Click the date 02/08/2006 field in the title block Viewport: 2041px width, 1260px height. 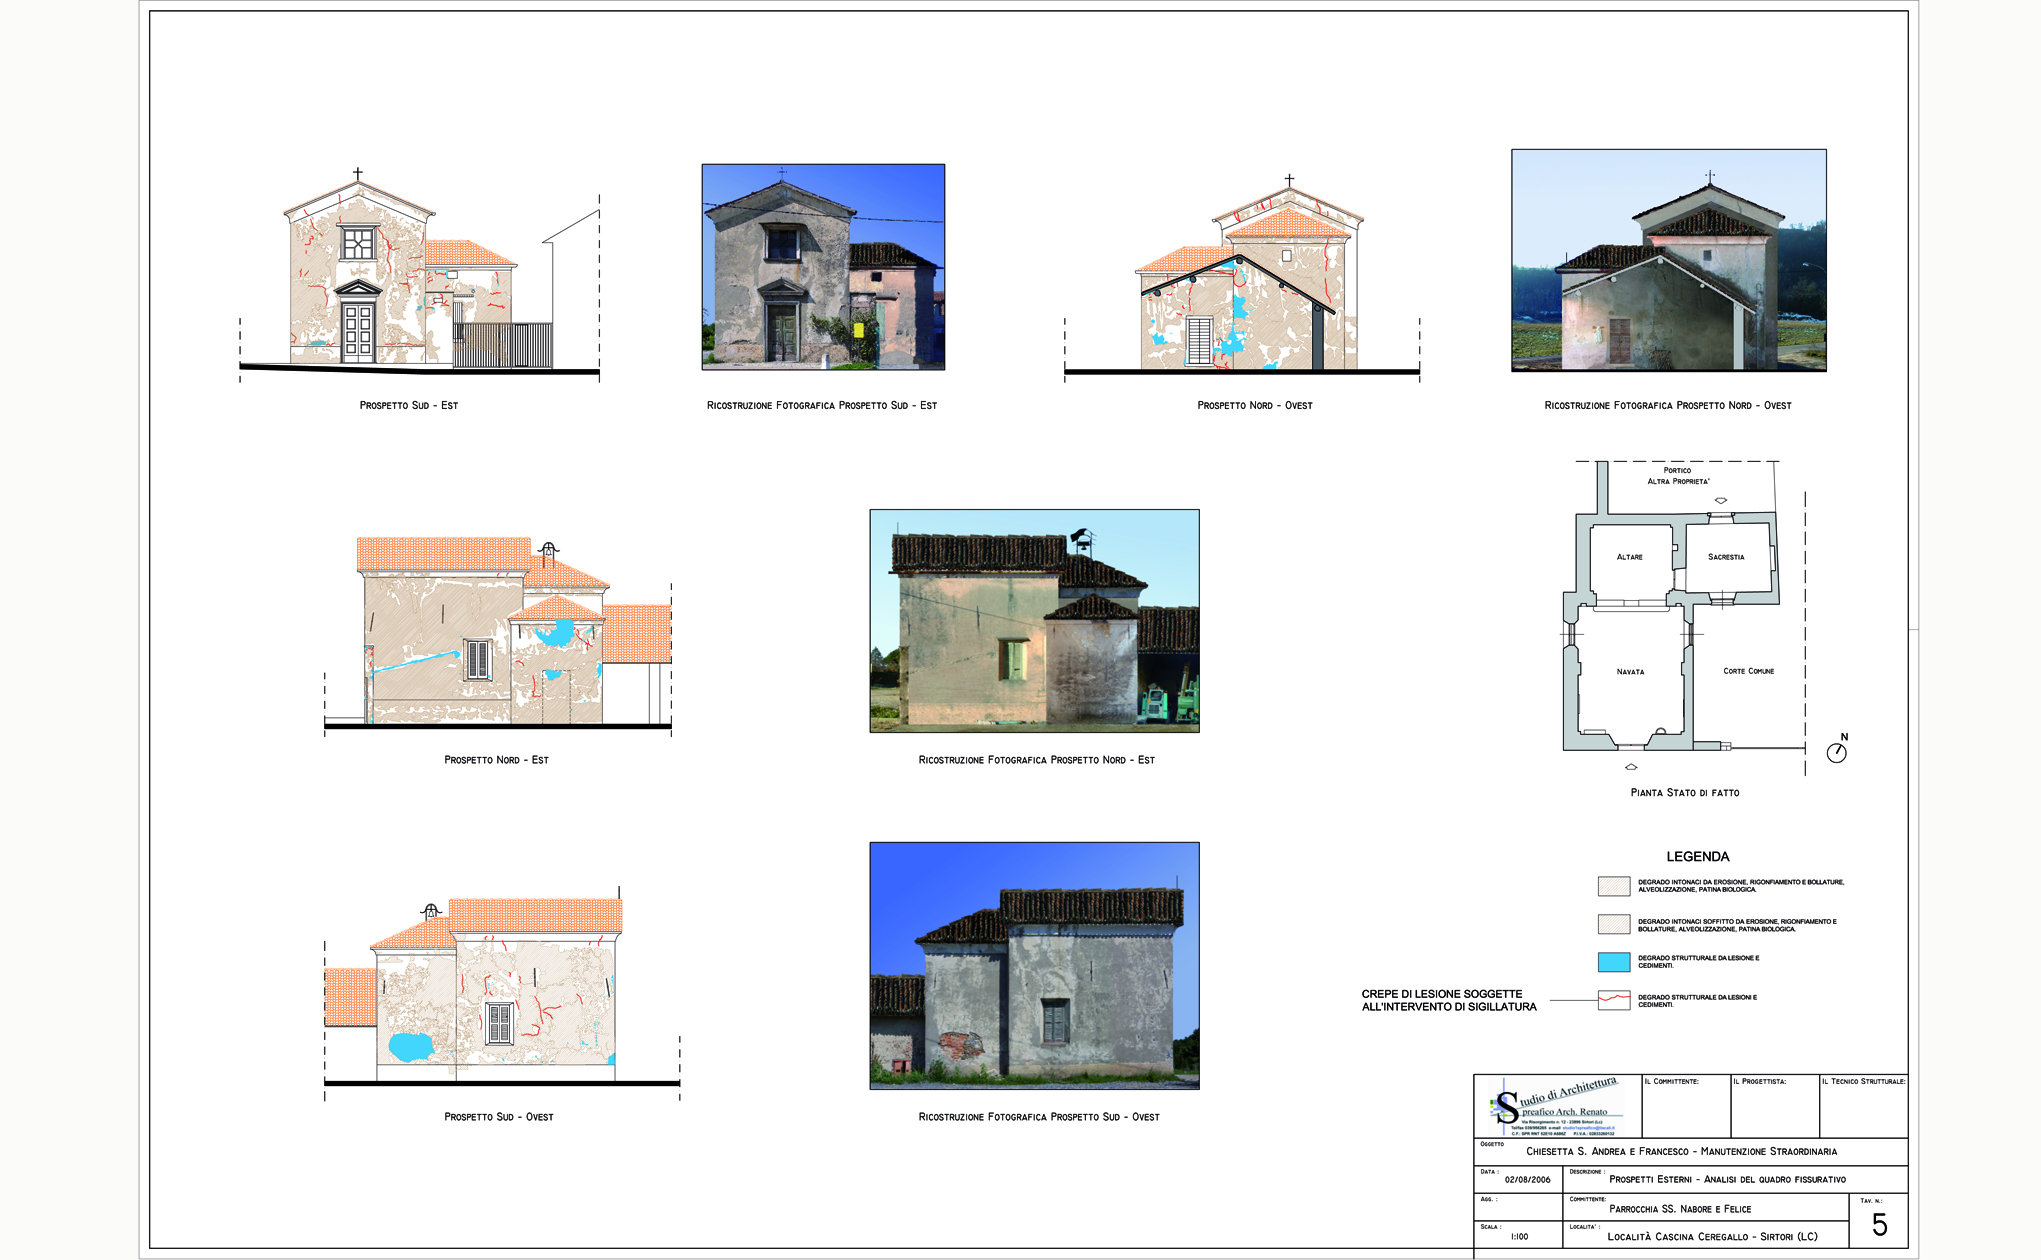pyautogui.click(x=1527, y=1180)
